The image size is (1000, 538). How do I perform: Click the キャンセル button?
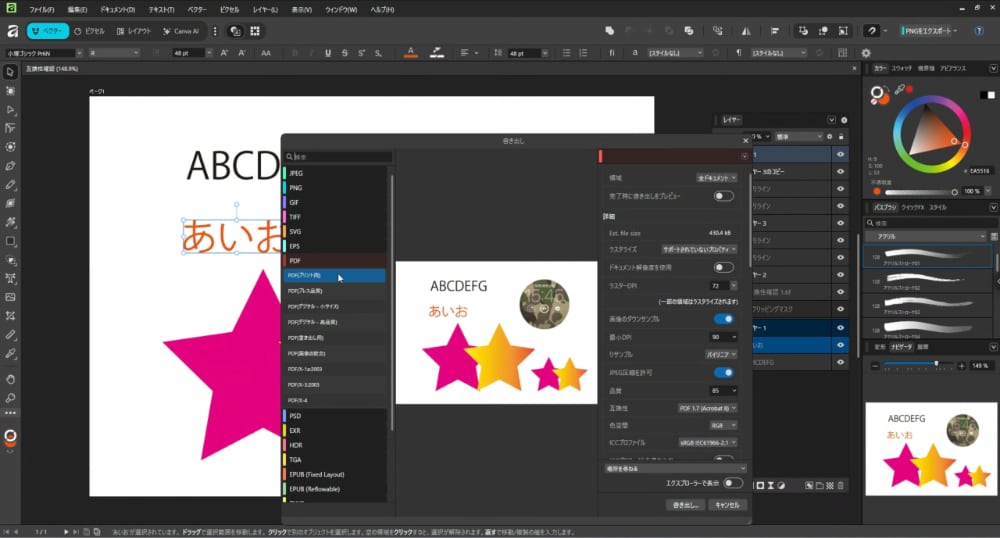[x=727, y=505]
